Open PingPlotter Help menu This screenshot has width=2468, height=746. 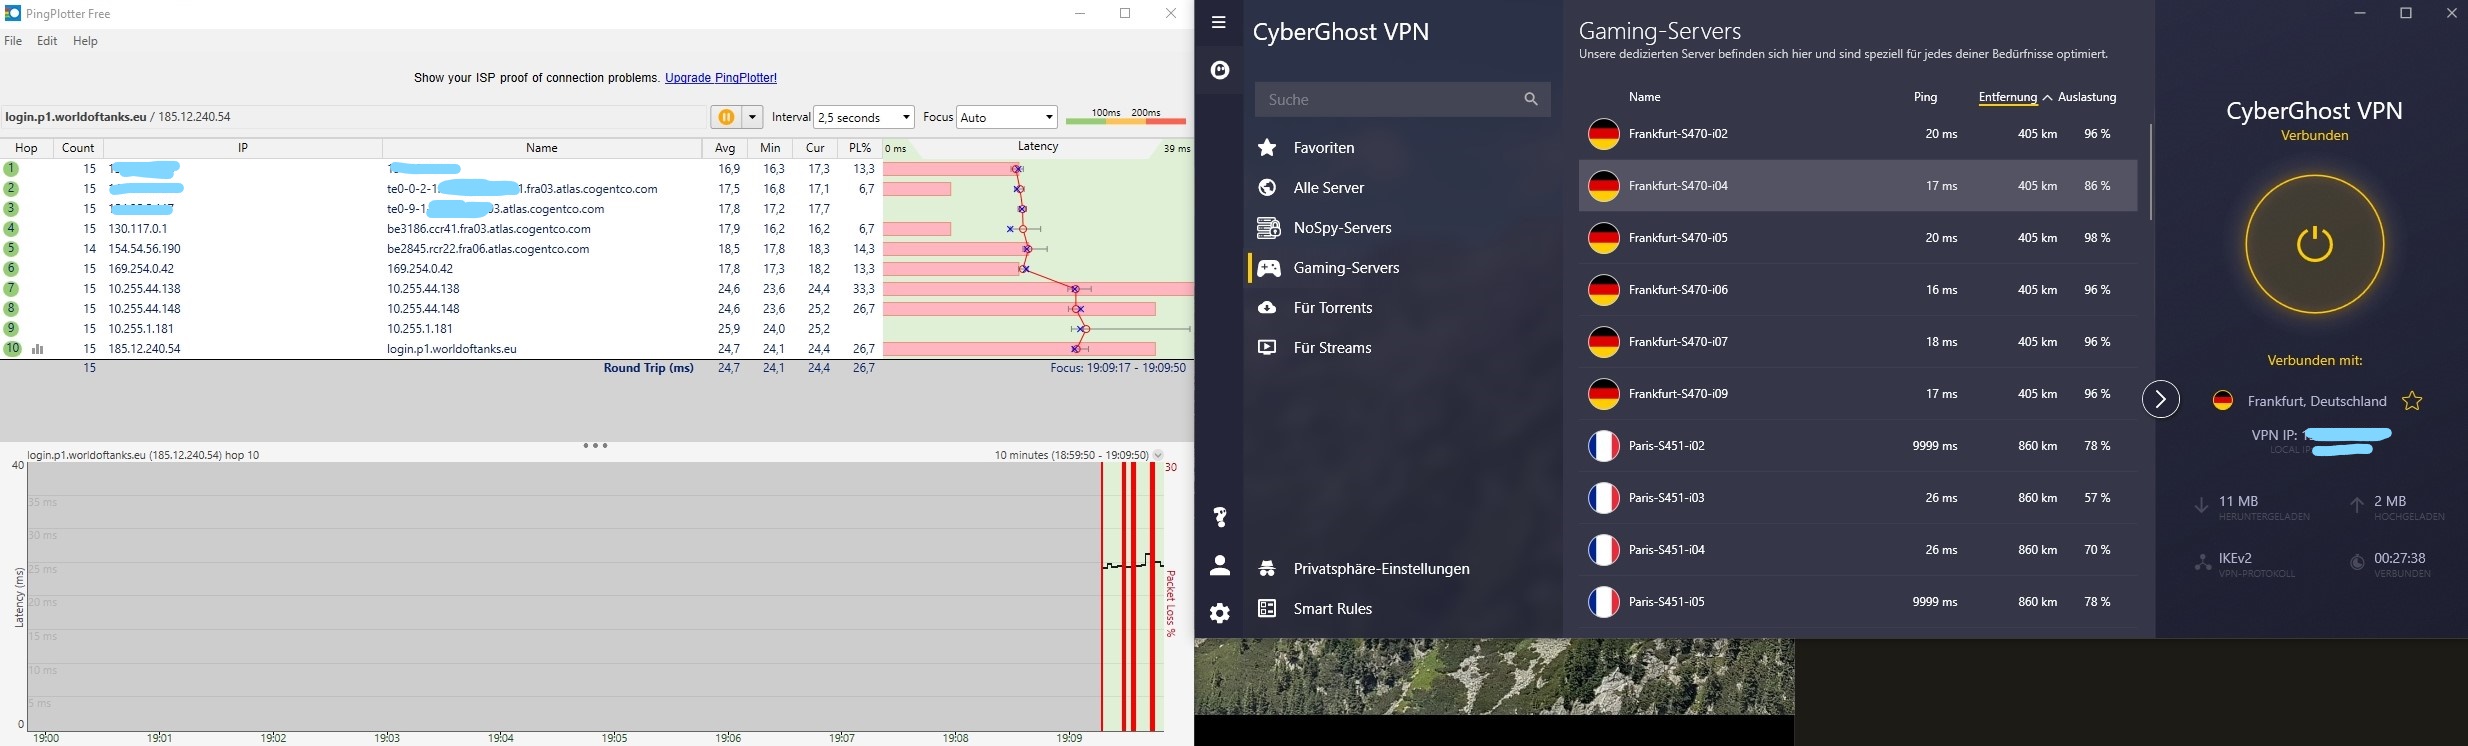(85, 41)
